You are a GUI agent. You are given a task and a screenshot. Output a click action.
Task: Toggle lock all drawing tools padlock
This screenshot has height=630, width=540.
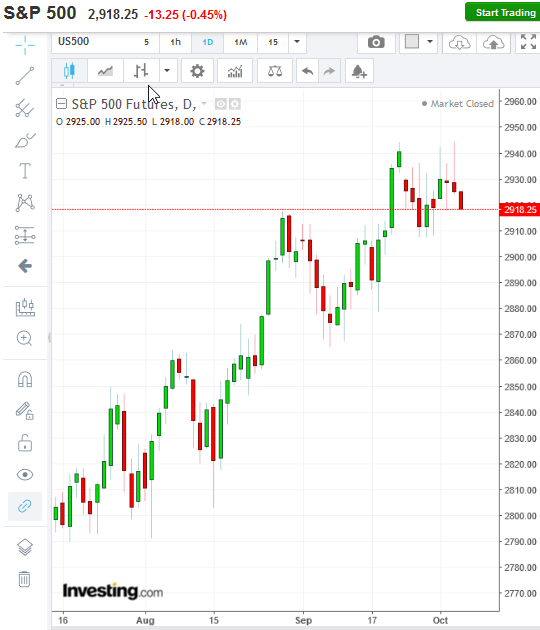coord(25,443)
